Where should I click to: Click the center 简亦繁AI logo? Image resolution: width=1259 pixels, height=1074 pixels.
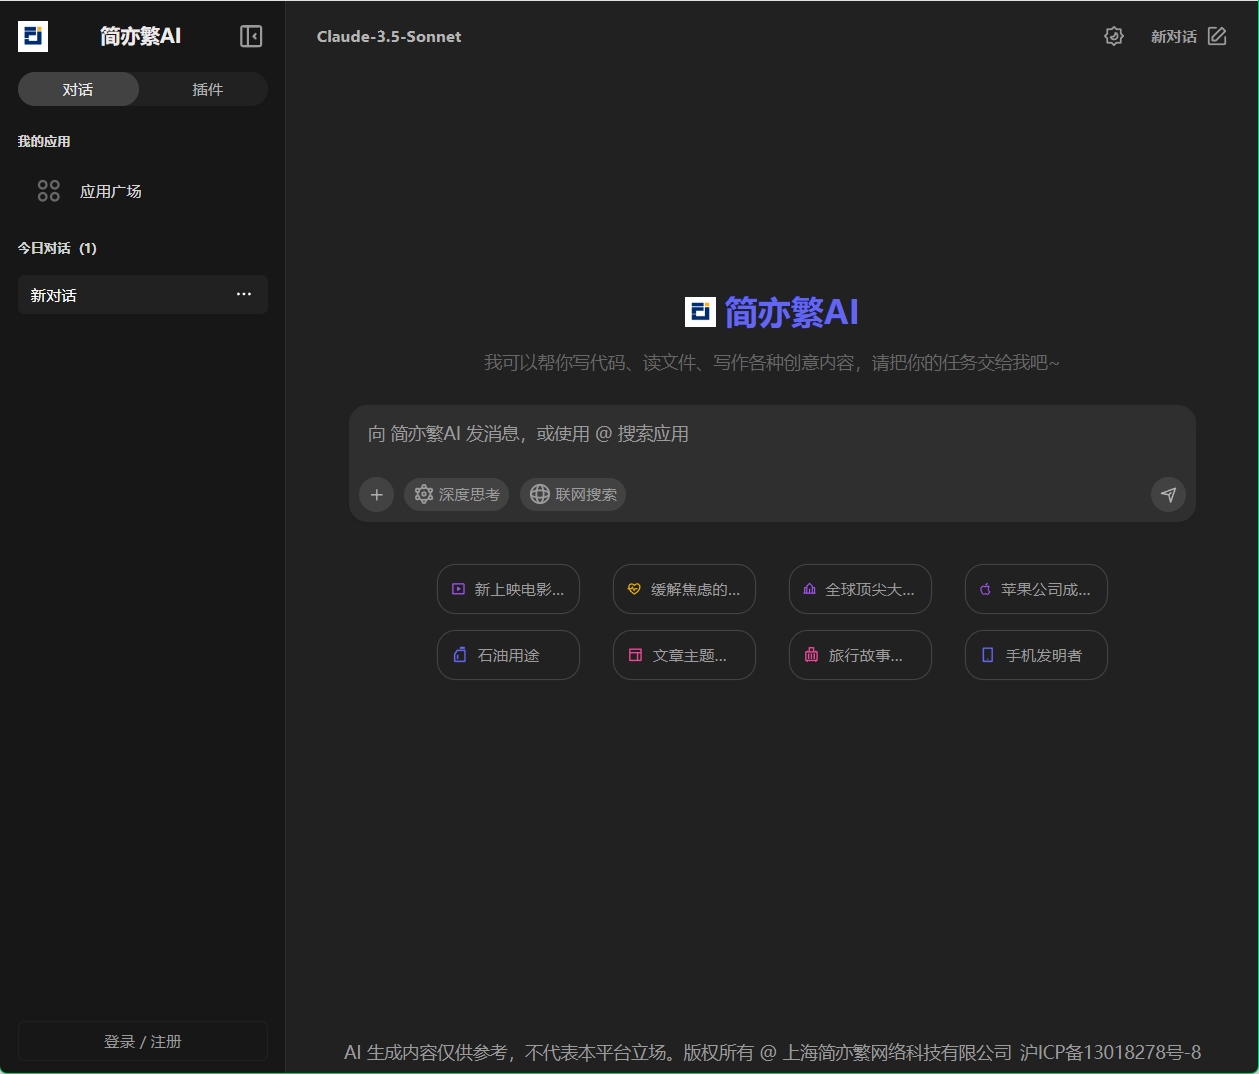[700, 312]
